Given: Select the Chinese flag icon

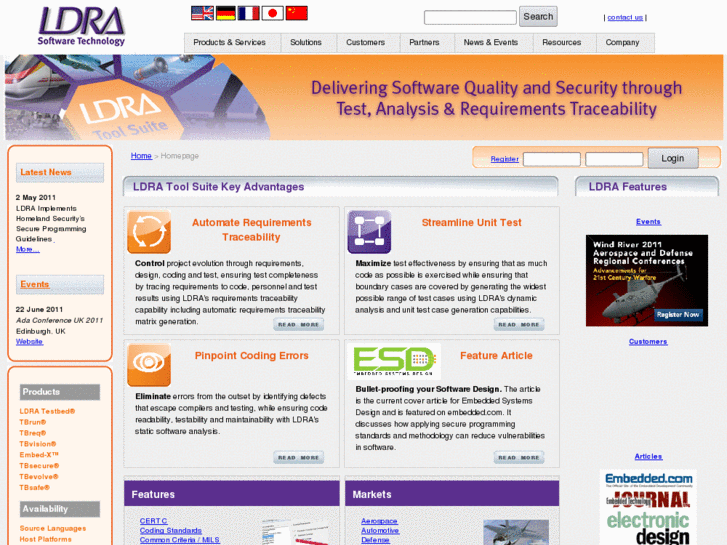Looking at the screenshot, I should [297, 13].
